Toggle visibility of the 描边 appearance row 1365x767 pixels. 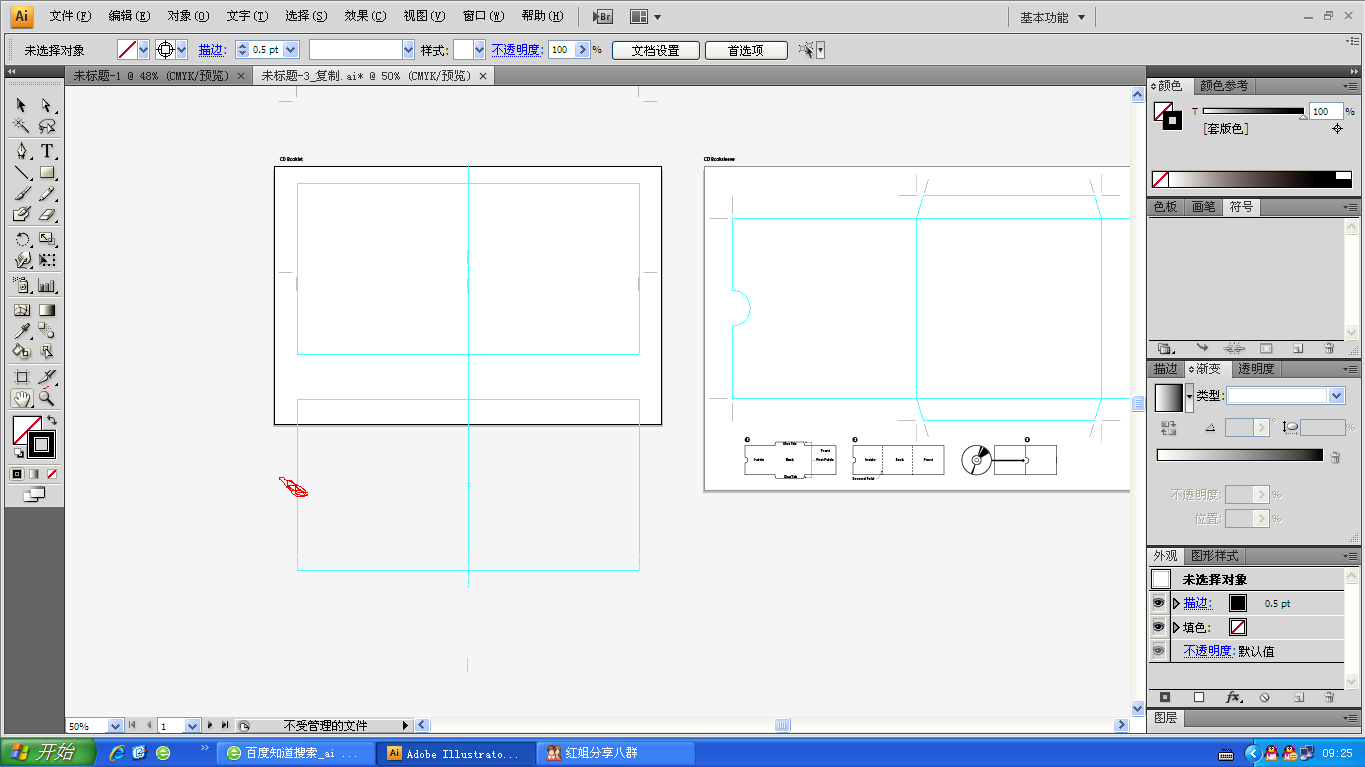point(1158,603)
